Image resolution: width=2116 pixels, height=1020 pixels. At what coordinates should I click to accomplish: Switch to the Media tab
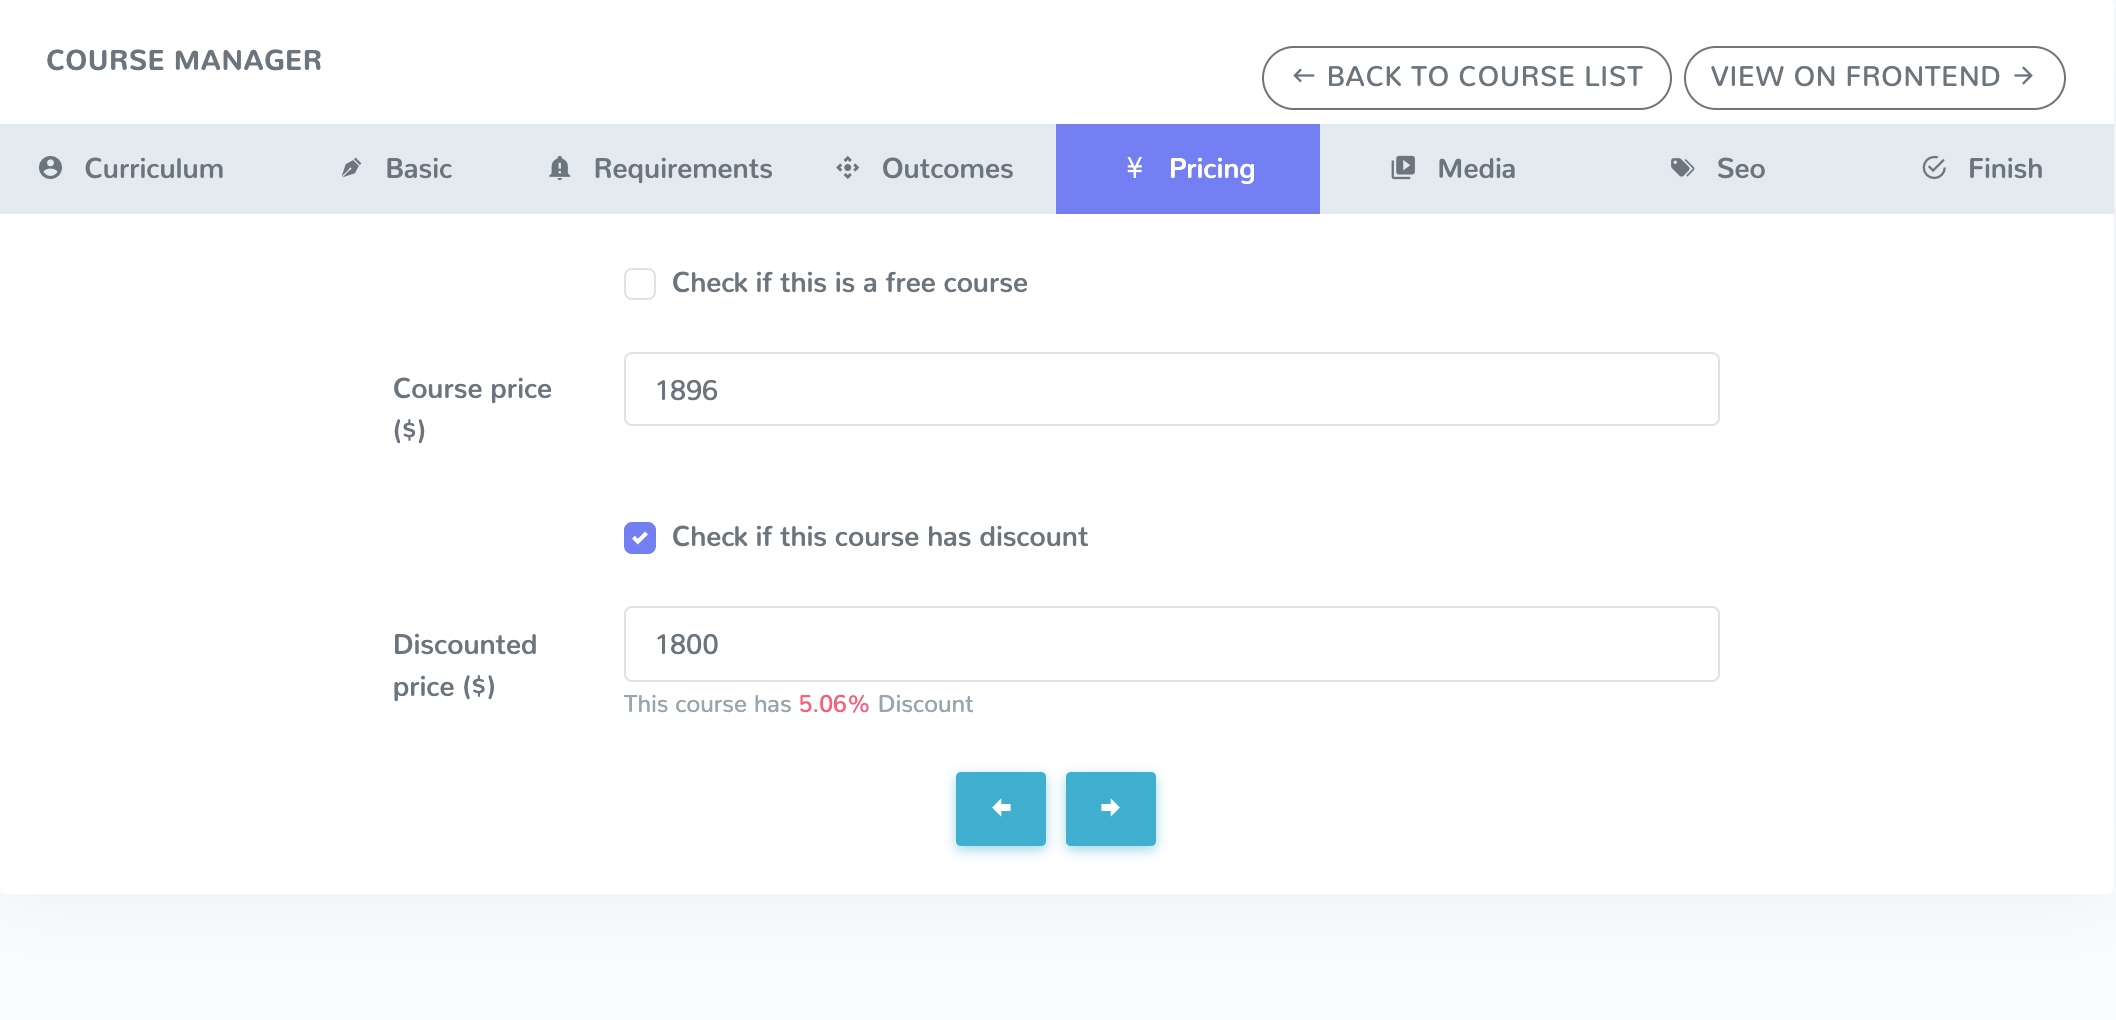(x=1476, y=168)
